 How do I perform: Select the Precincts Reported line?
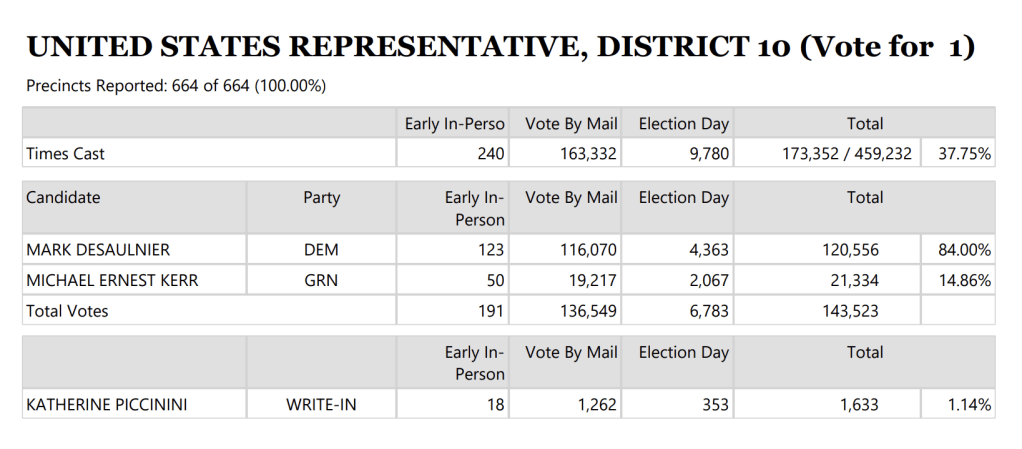pyautogui.click(x=176, y=86)
